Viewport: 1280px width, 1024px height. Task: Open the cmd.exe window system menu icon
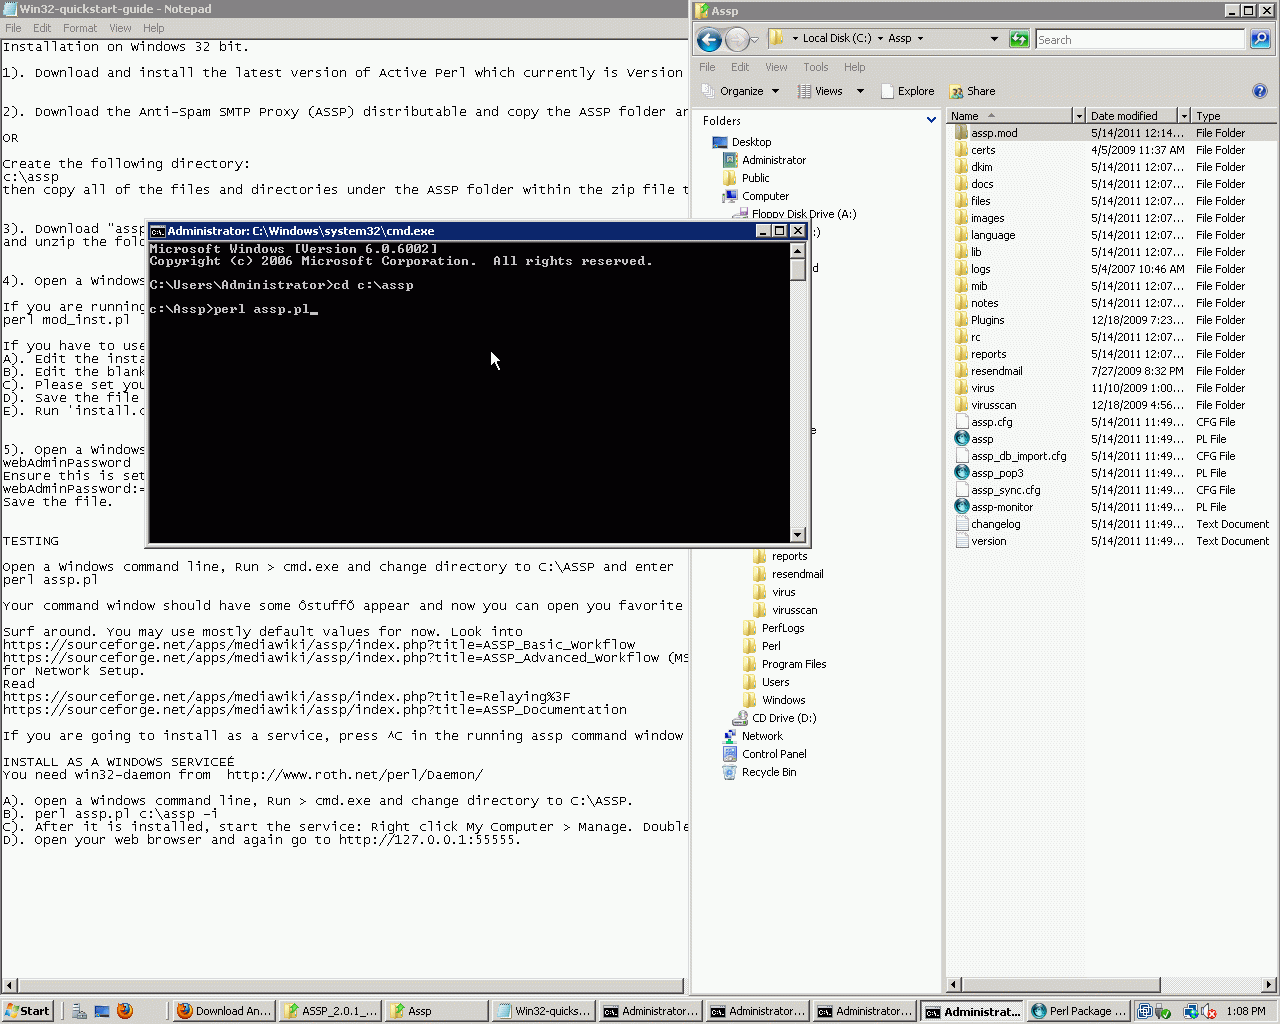[x=158, y=231]
